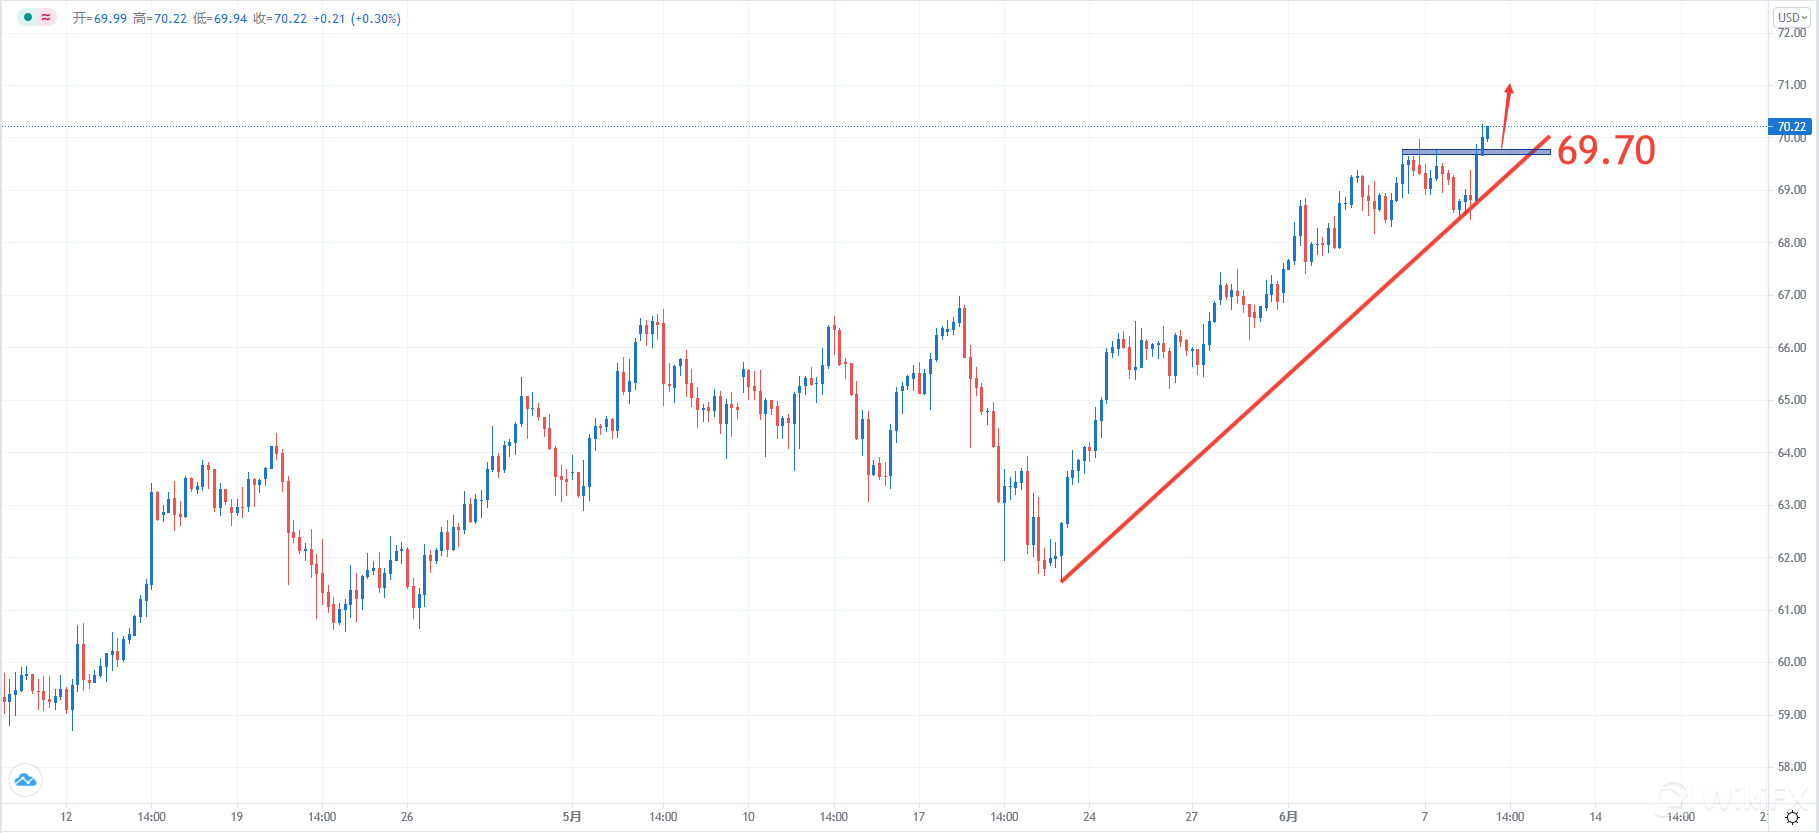Click the +0.21 (+0.30%) change value
1819x833 pixels.
(357, 18)
